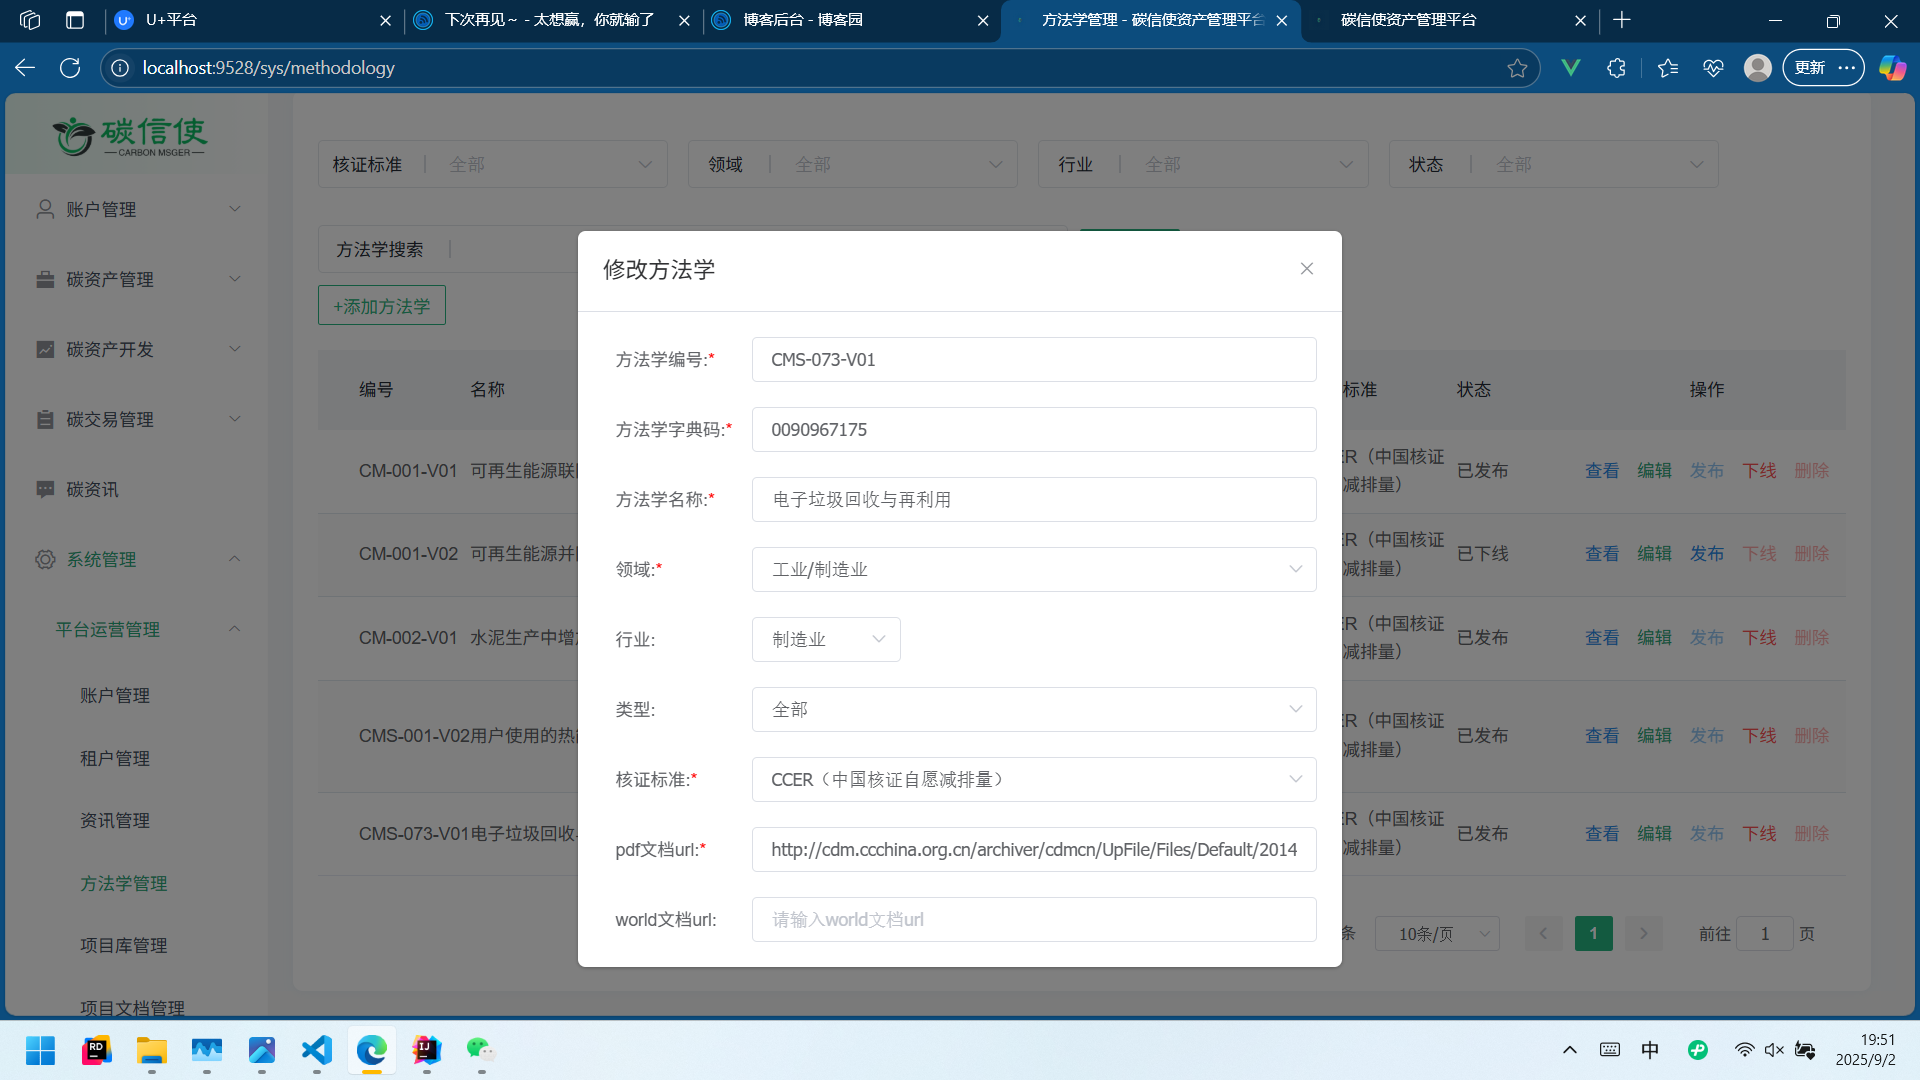Open the 类型 全部 dropdown
The image size is (1920, 1080).
pyautogui.click(x=1033, y=709)
